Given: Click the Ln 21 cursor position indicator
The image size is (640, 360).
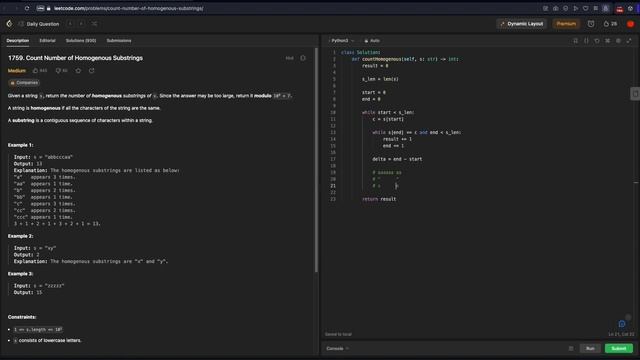Looking at the screenshot, I should point(621,334).
